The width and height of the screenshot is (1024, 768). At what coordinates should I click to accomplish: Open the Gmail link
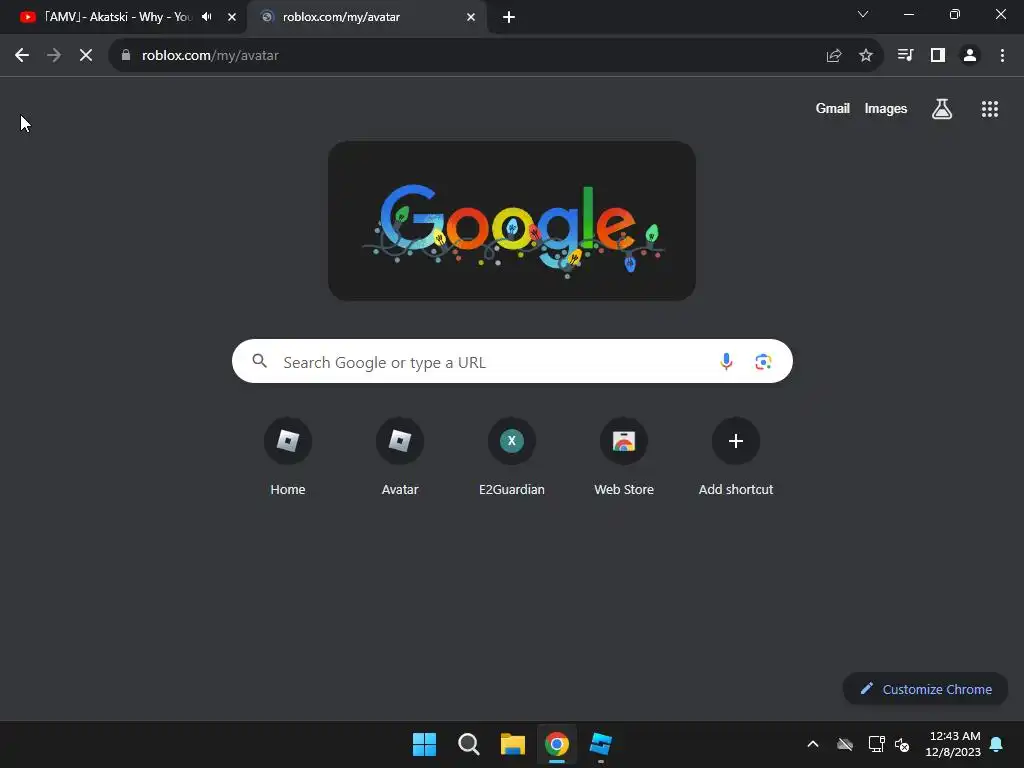click(833, 108)
